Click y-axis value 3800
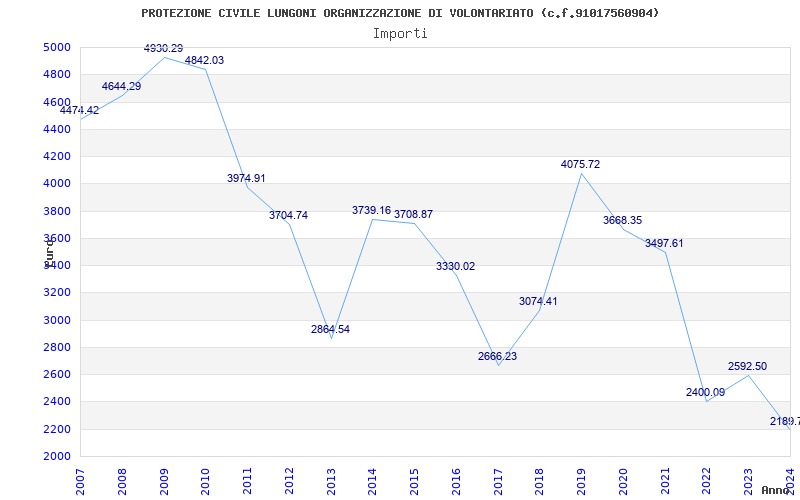 (x=56, y=211)
